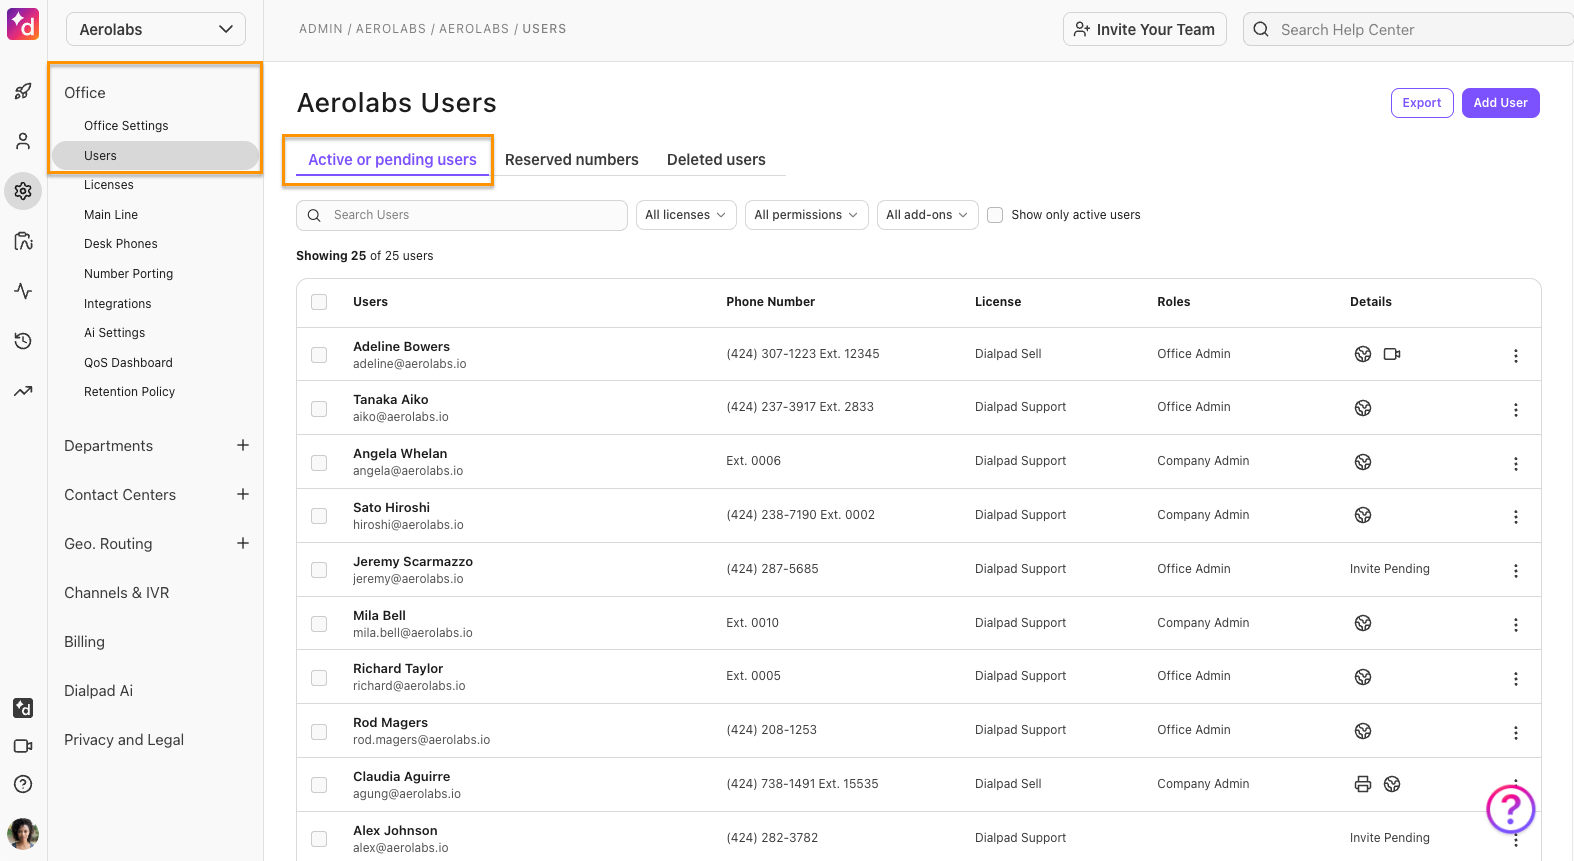Open the user avatar at sidebar bottom
This screenshot has width=1574, height=861.
click(x=23, y=833)
